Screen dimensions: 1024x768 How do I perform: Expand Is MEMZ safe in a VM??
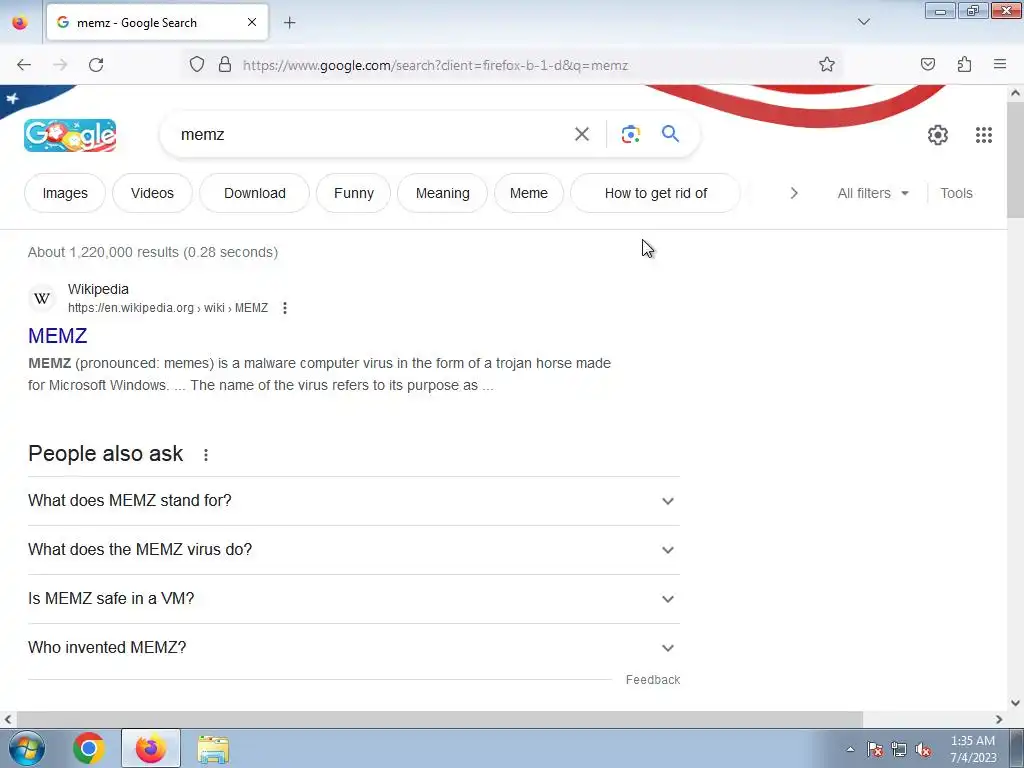tap(354, 599)
